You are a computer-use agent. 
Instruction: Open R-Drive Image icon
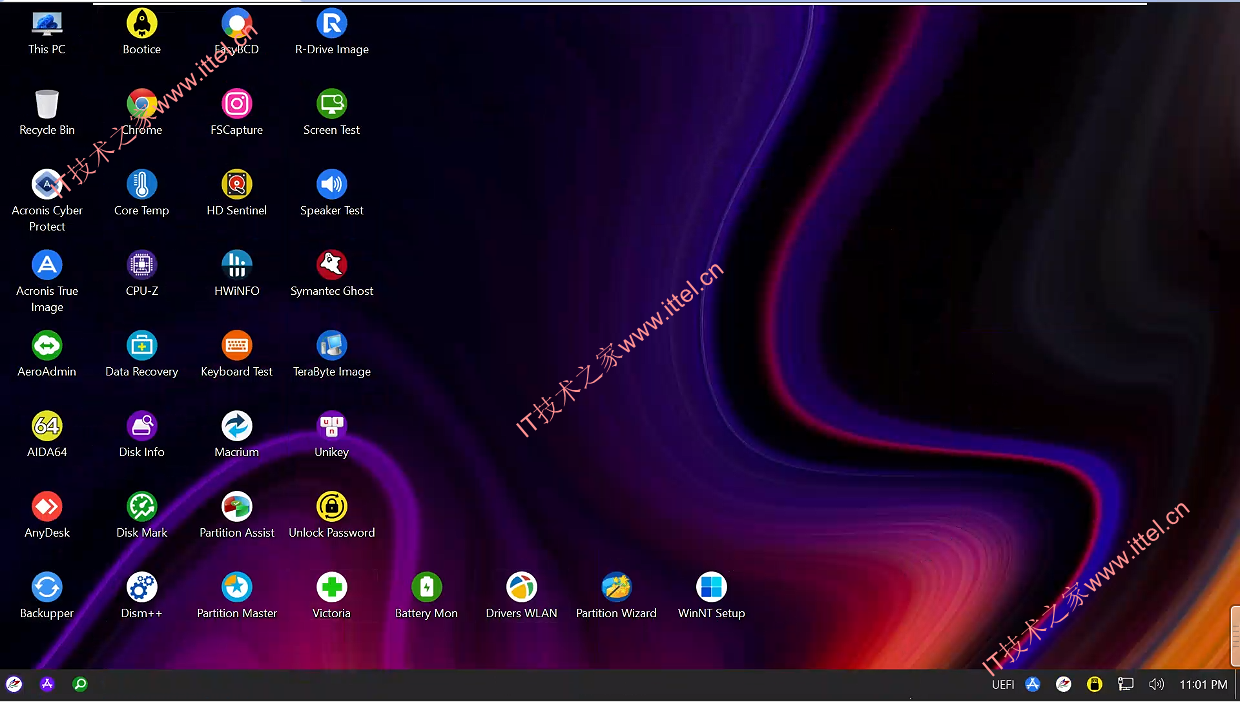click(332, 31)
